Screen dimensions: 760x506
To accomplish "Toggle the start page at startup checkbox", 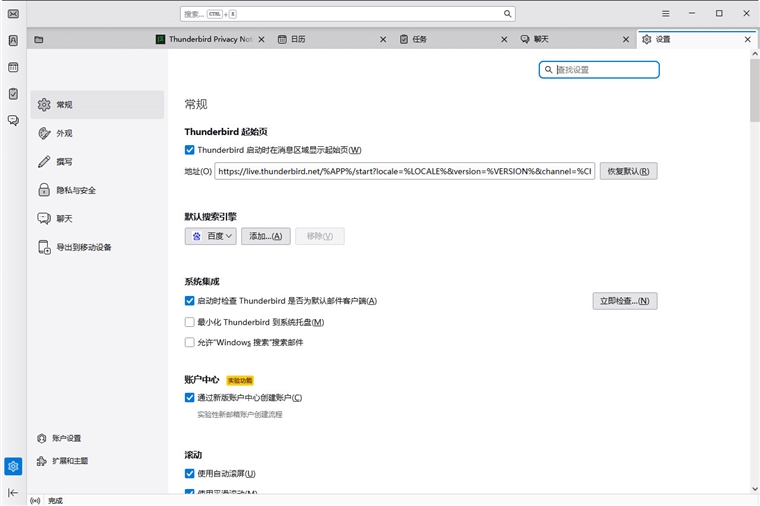I will tap(190, 150).
